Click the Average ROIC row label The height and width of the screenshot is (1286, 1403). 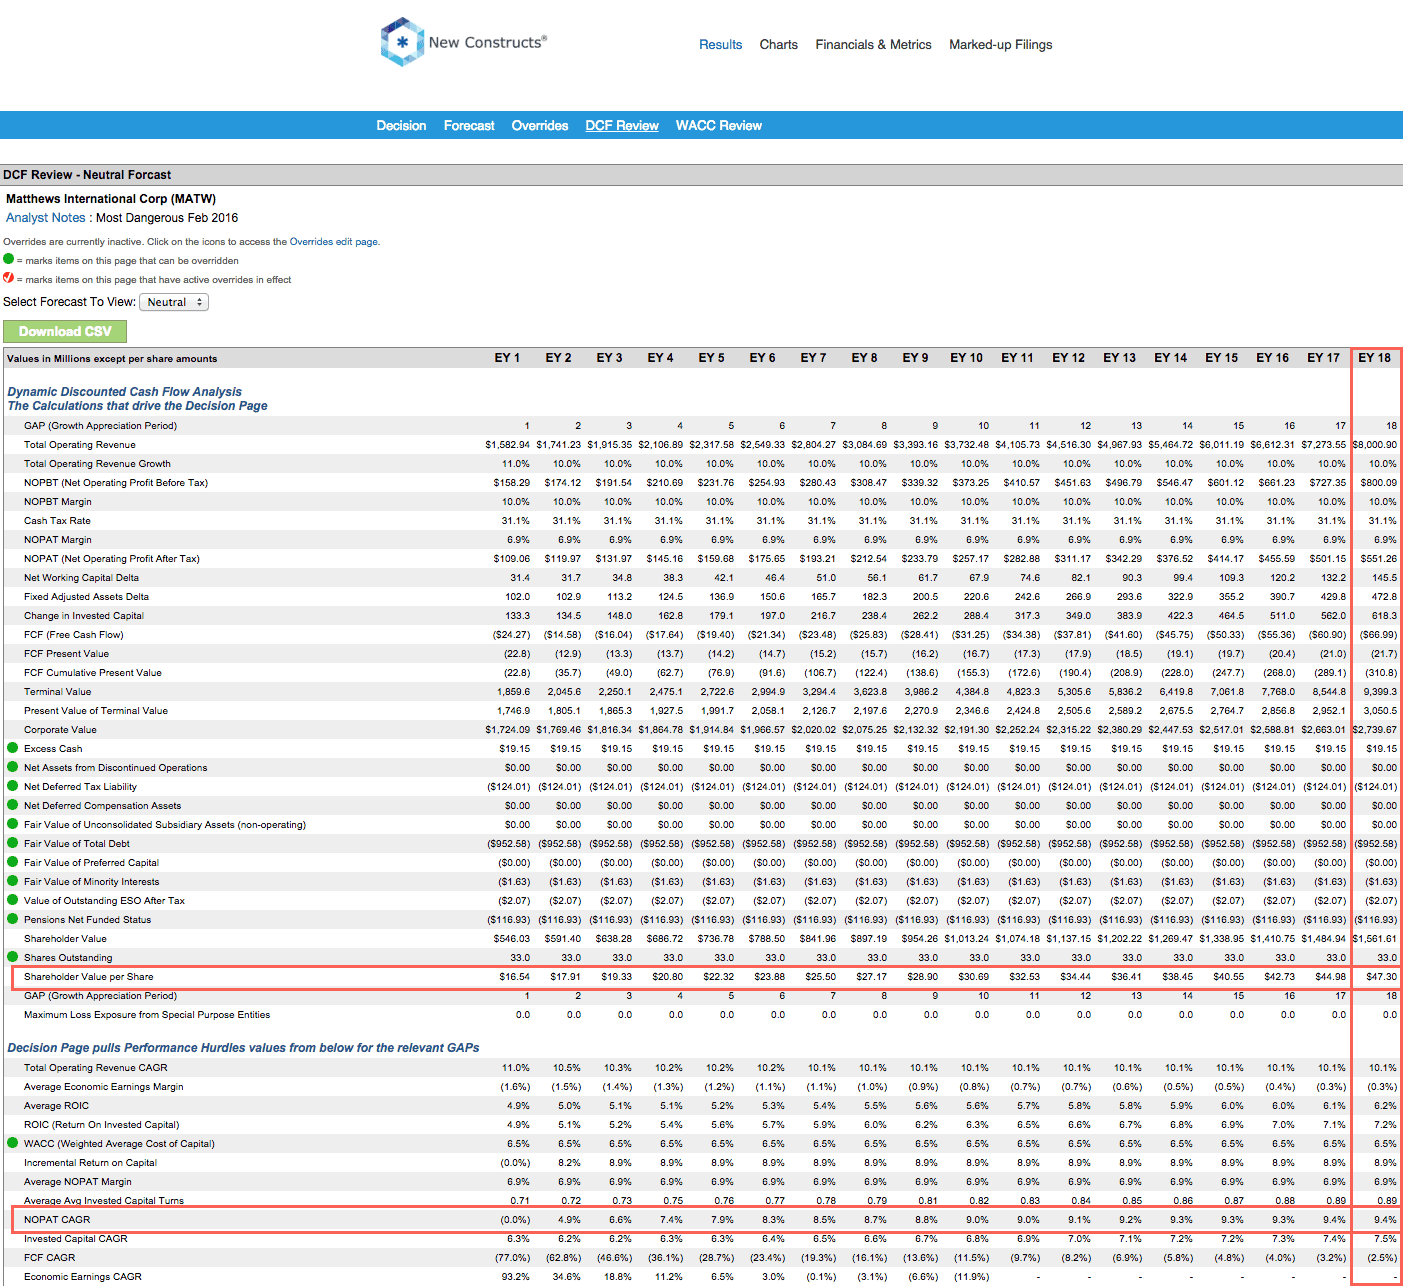click(56, 1106)
